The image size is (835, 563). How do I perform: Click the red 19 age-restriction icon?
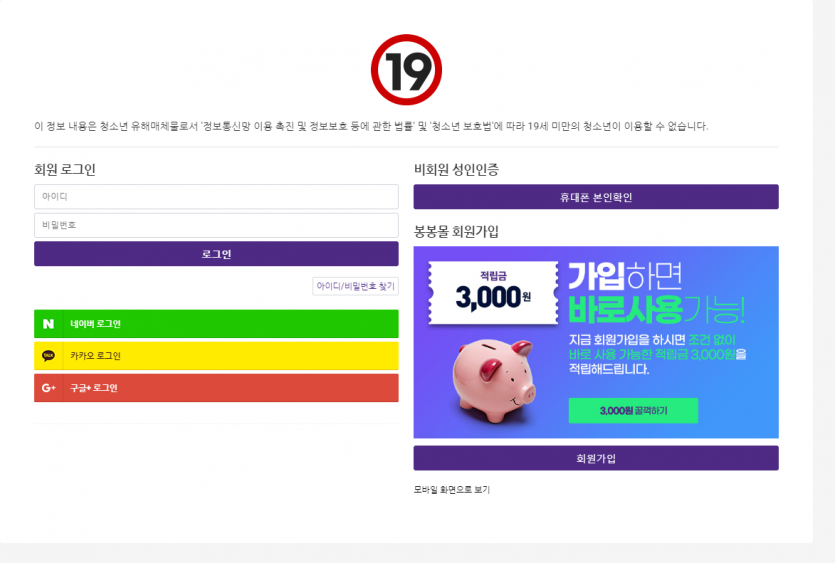[x=406, y=70]
